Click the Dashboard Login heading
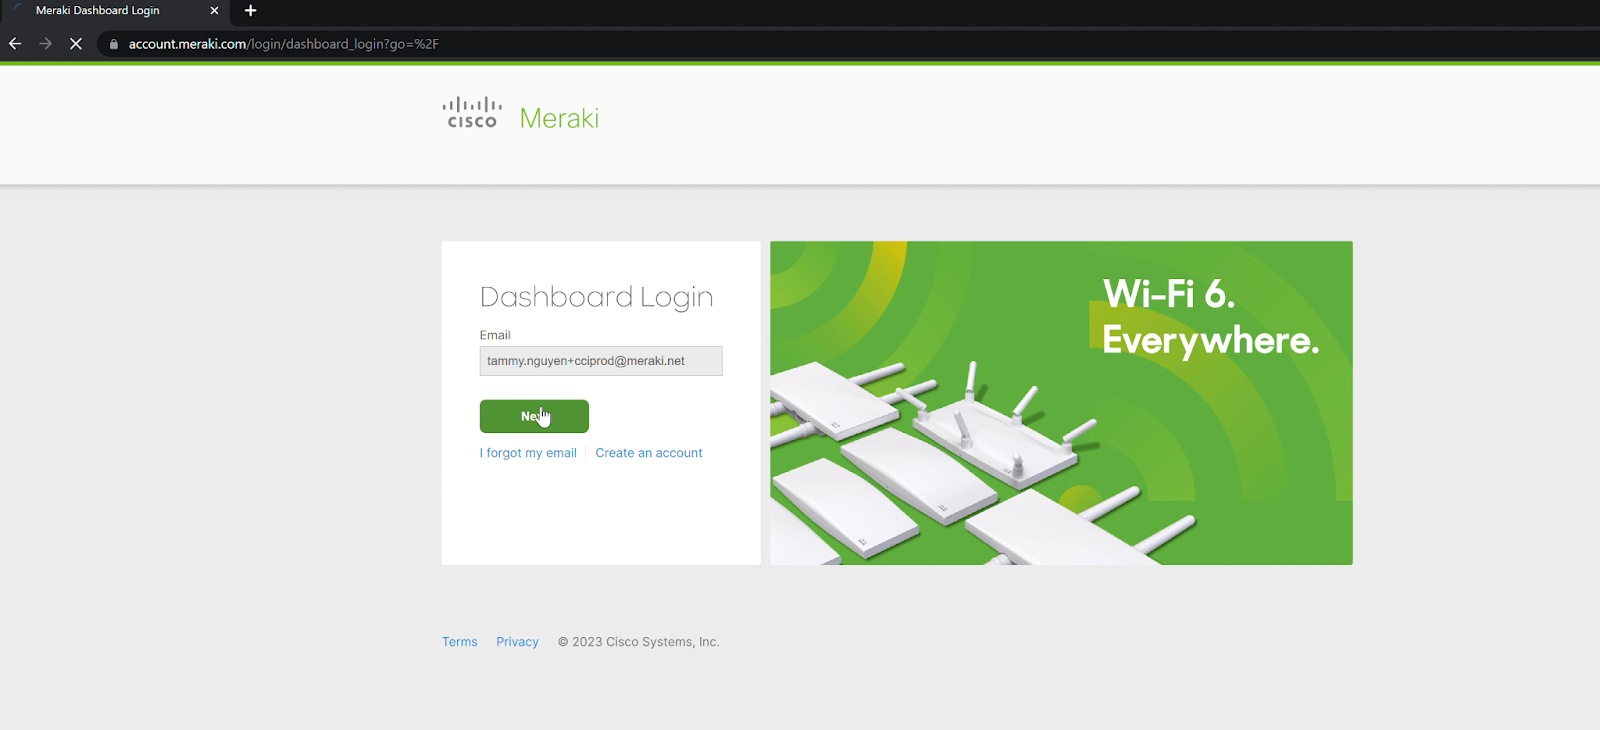 click(x=597, y=297)
